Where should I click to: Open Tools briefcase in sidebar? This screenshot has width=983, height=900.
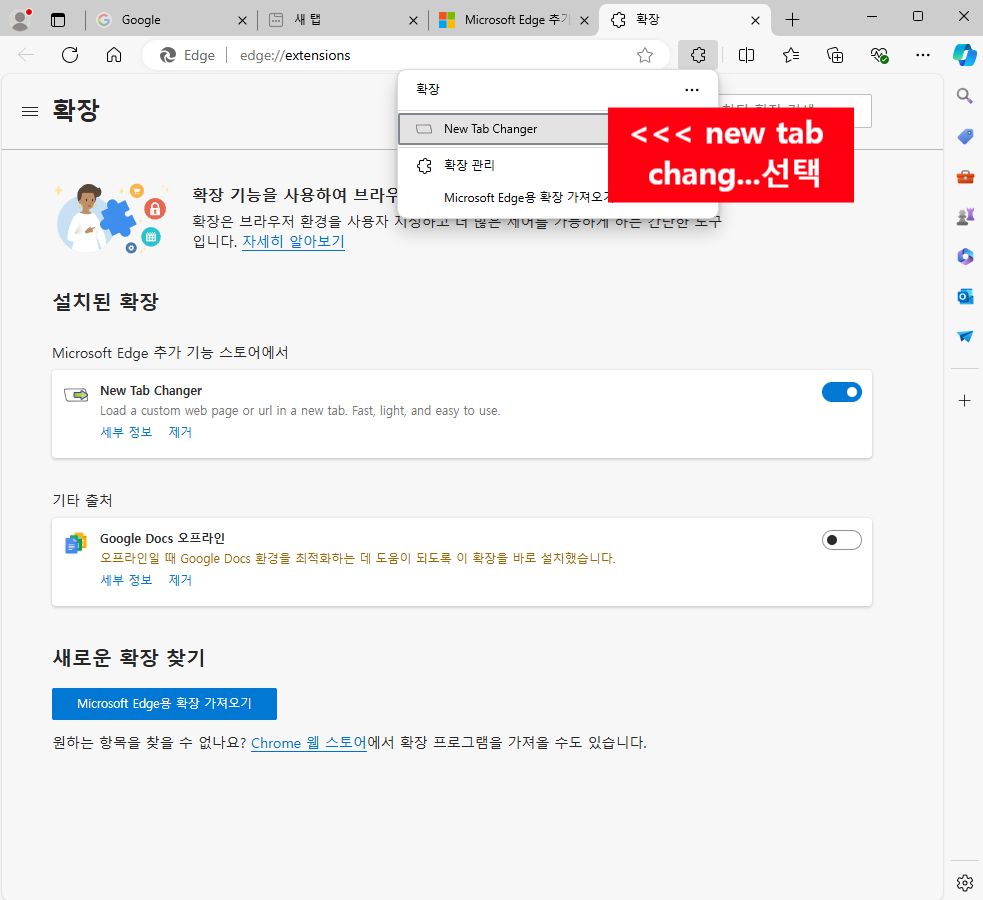(x=965, y=177)
